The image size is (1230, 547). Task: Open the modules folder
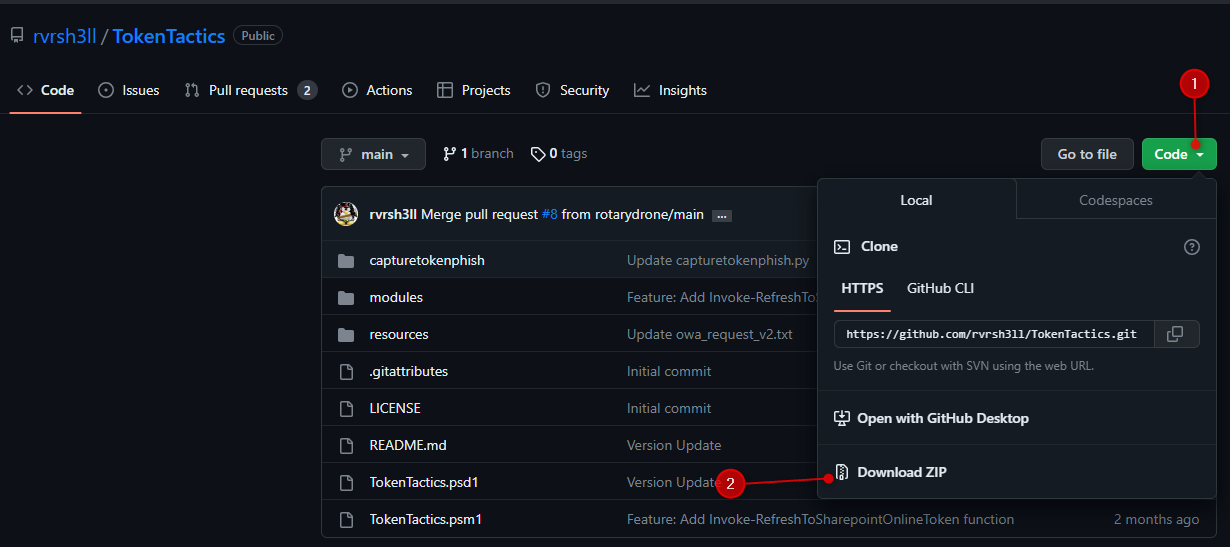[x=396, y=297]
